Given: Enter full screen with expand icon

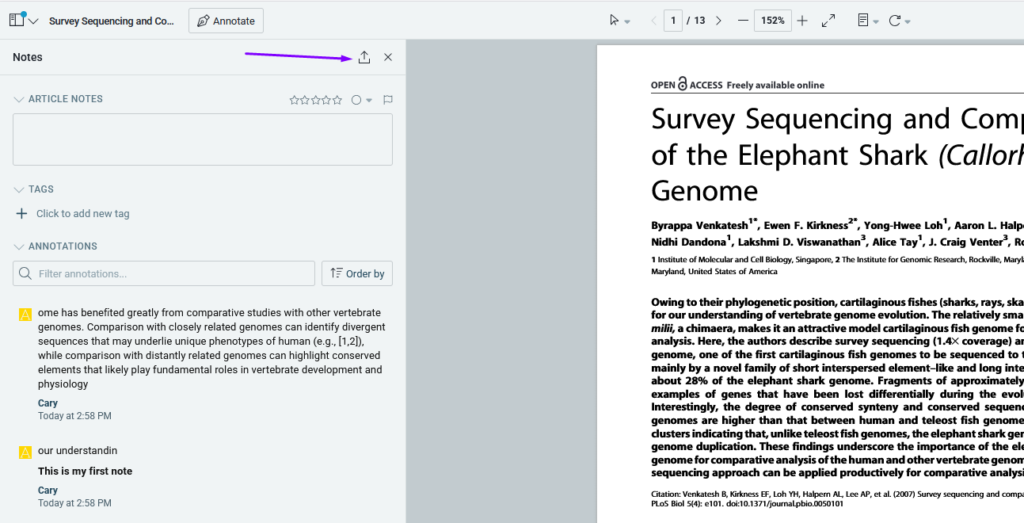Looking at the screenshot, I should [828, 21].
